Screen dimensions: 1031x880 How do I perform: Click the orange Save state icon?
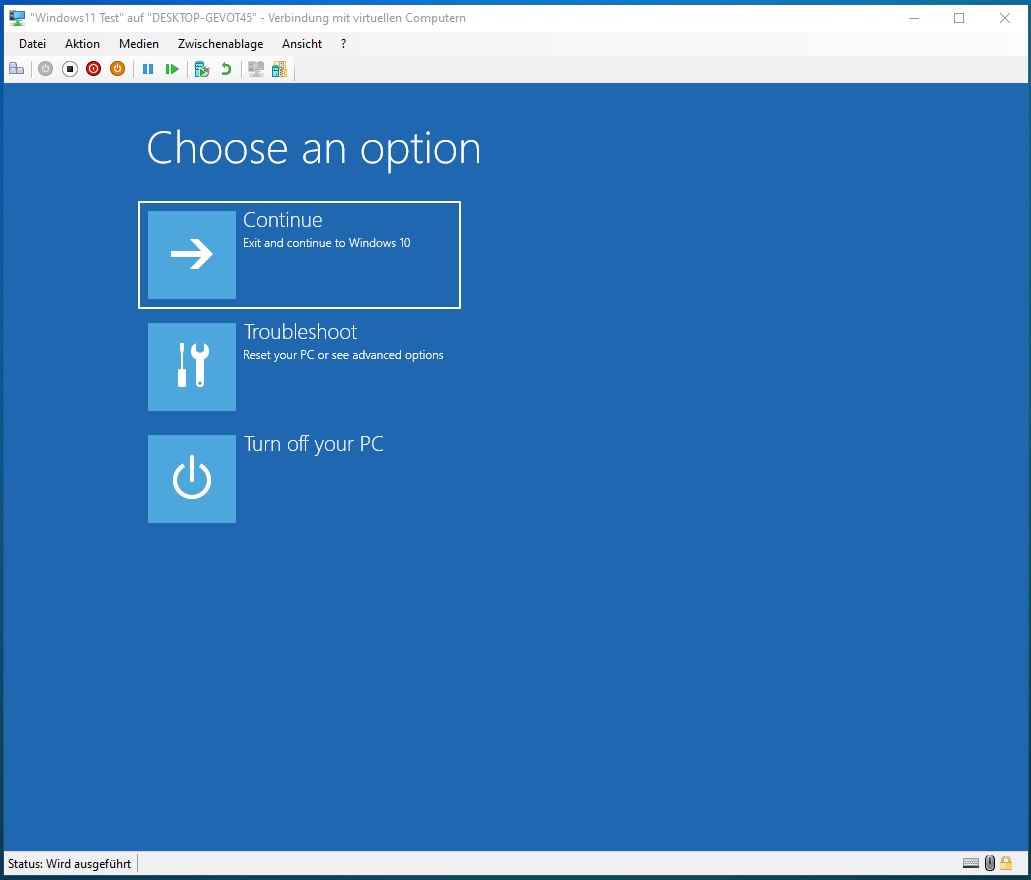click(x=117, y=69)
